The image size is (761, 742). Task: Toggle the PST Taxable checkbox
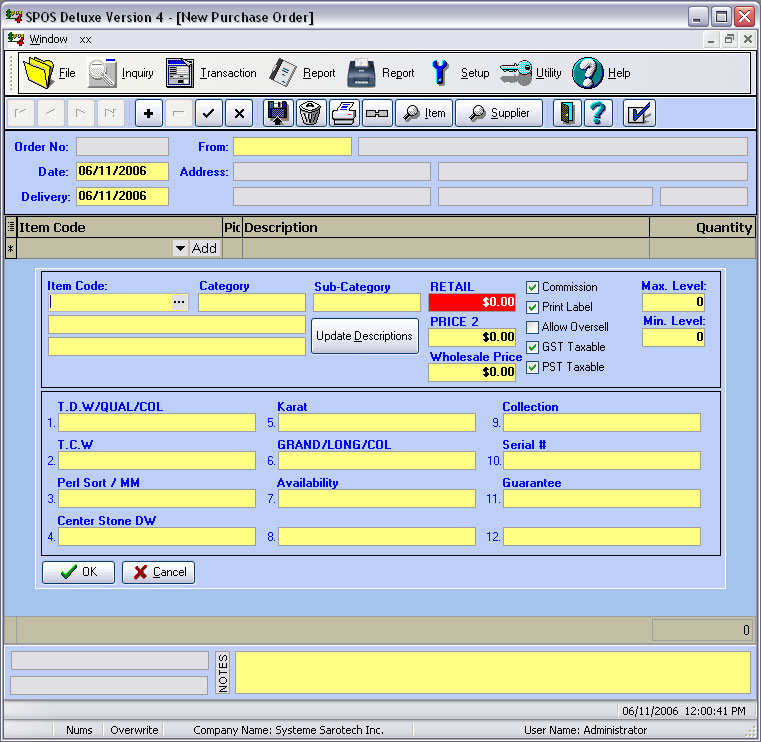click(x=532, y=367)
